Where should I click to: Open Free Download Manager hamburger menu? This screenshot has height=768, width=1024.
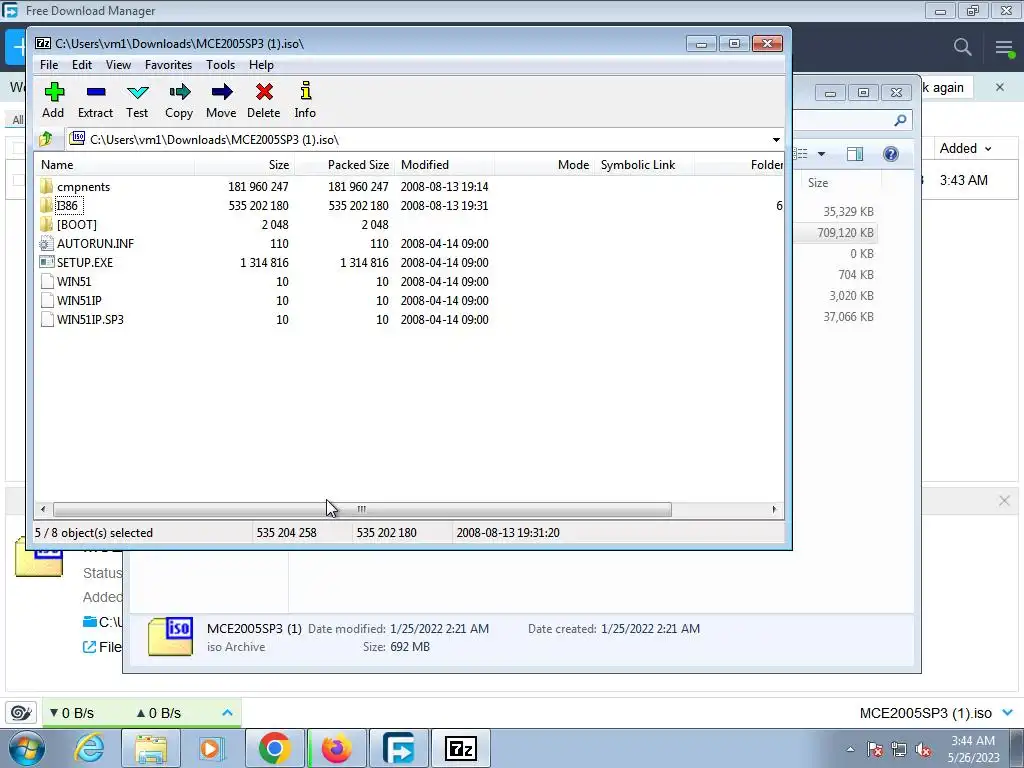click(1004, 47)
